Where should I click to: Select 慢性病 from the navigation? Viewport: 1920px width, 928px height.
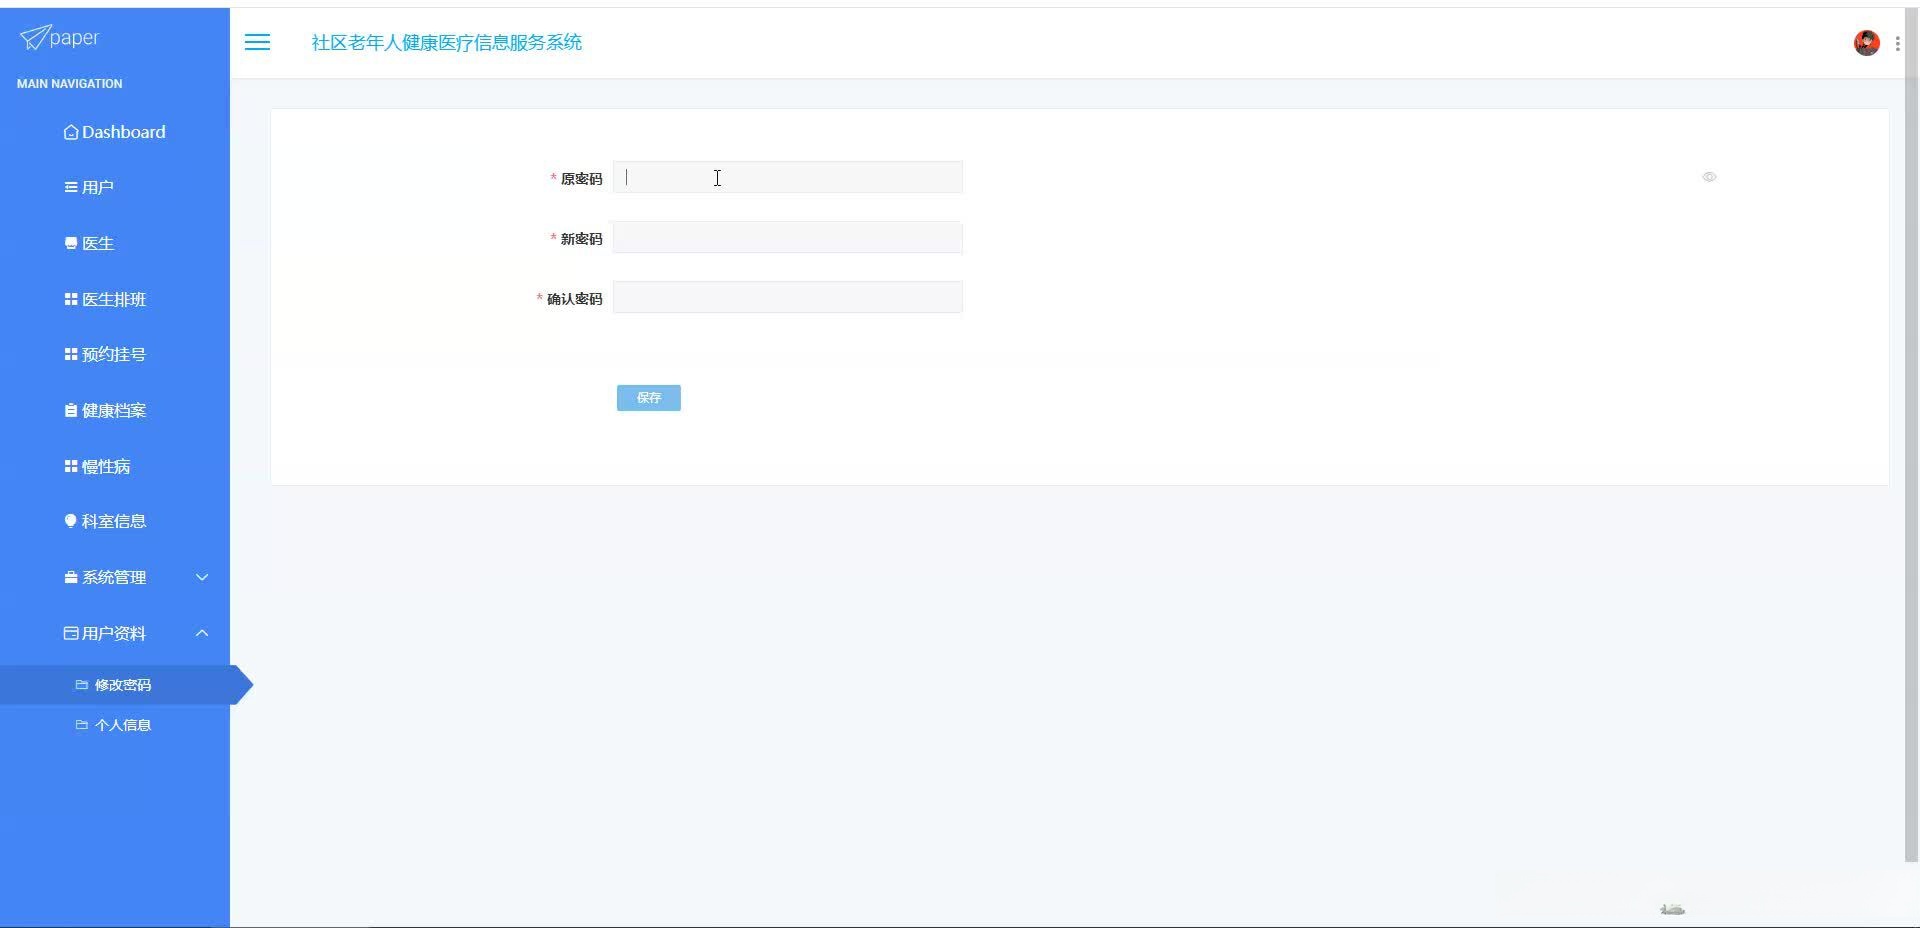[x=115, y=466]
